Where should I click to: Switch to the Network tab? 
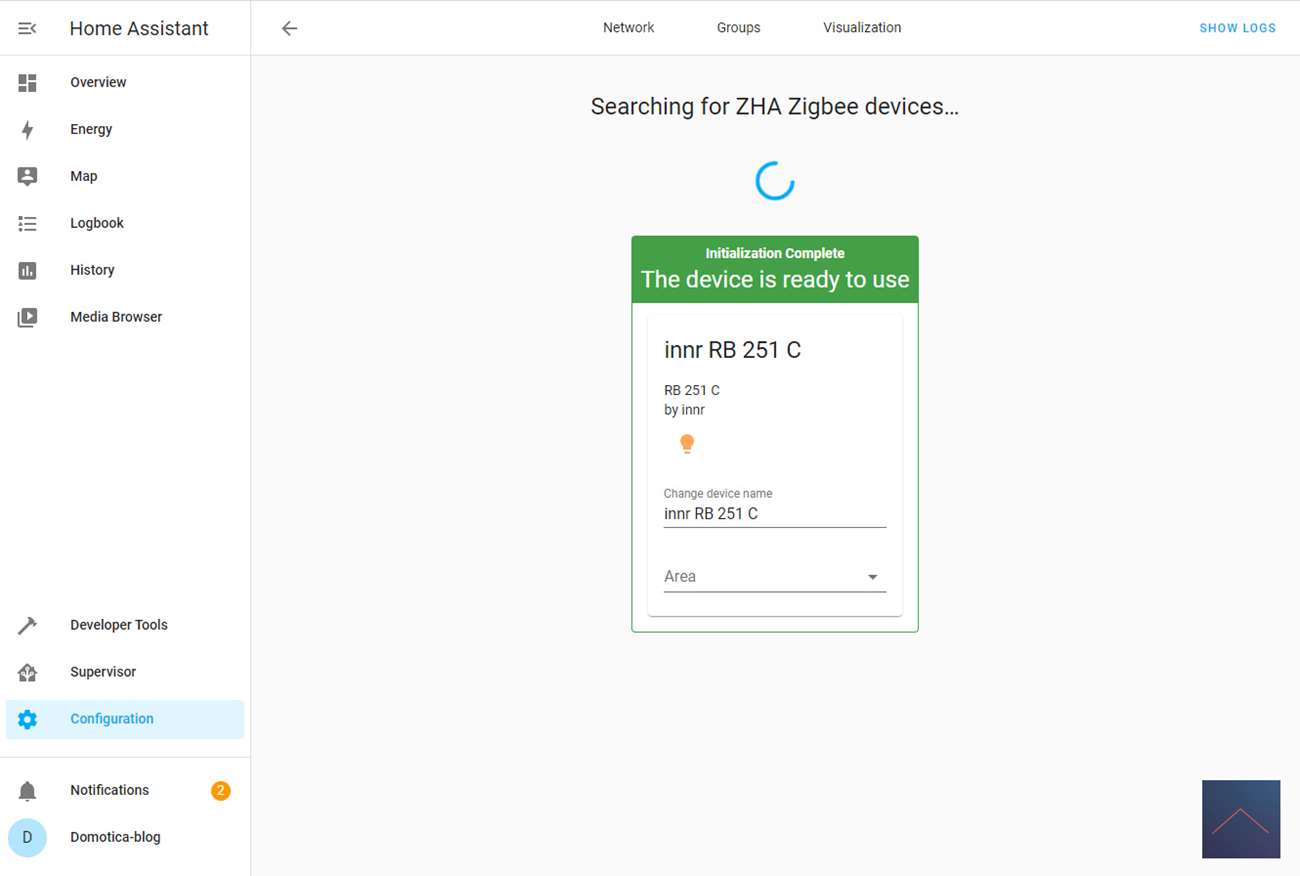pos(628,28)
